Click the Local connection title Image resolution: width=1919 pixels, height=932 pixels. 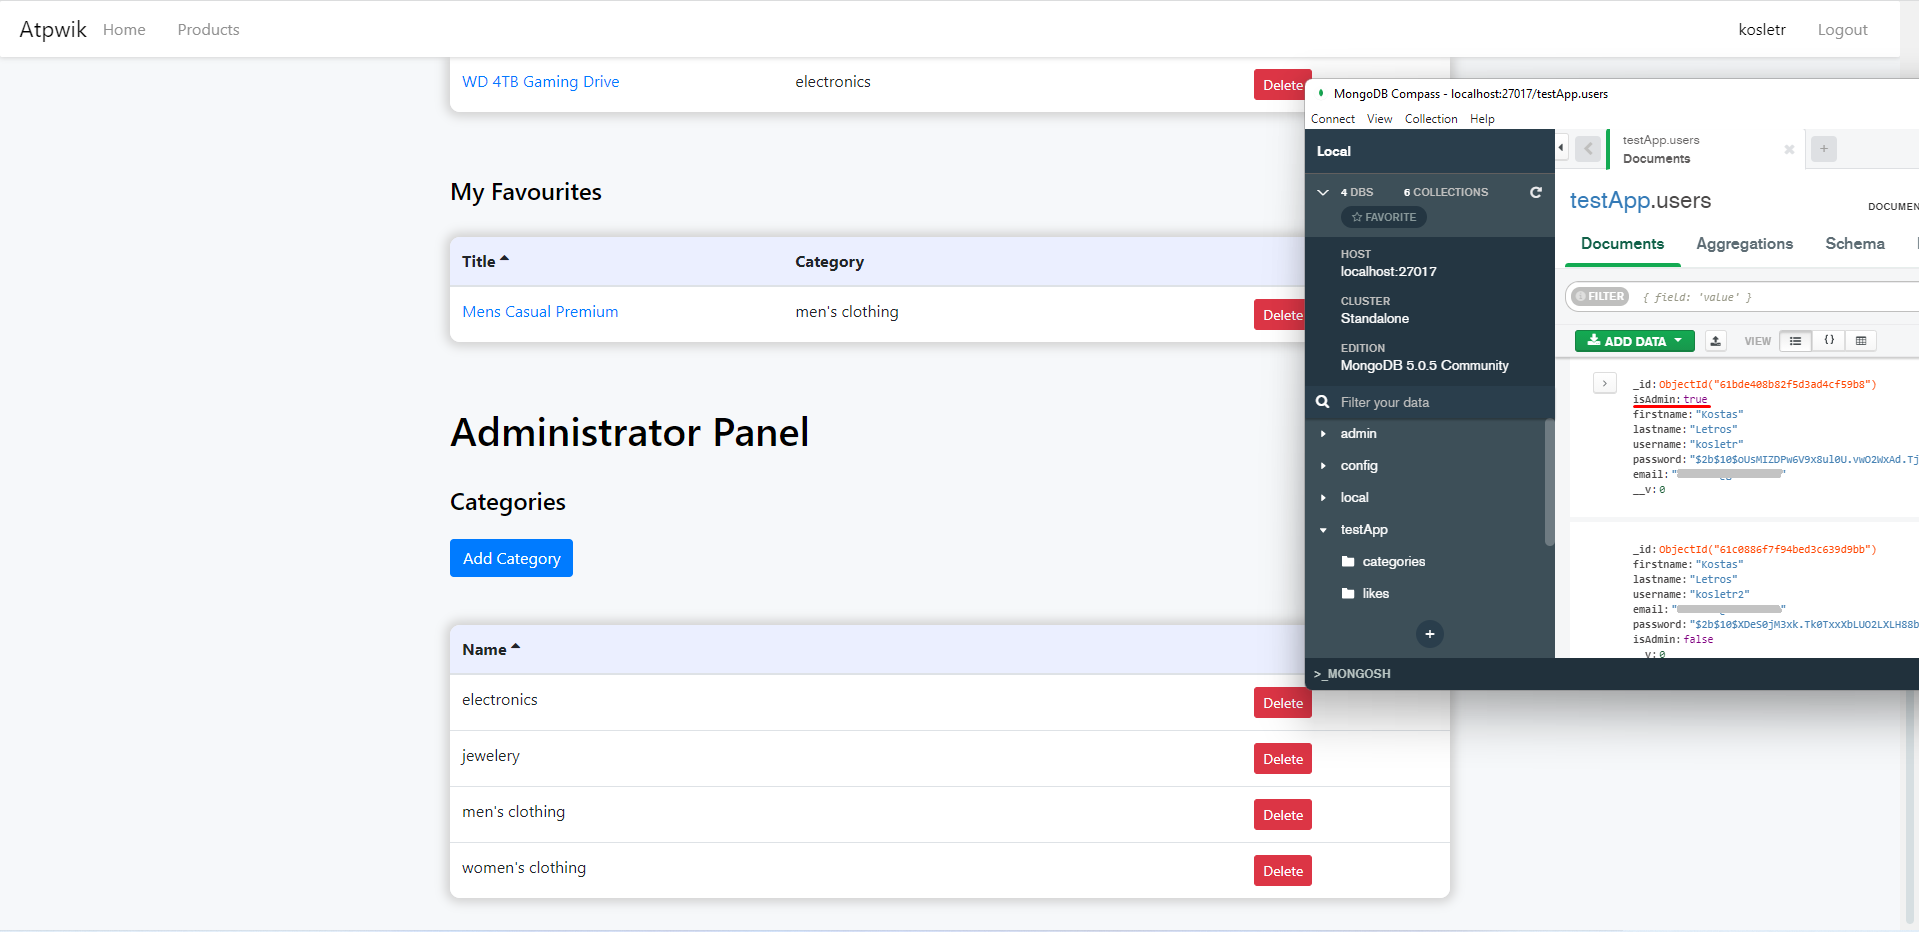(1333, 151)
